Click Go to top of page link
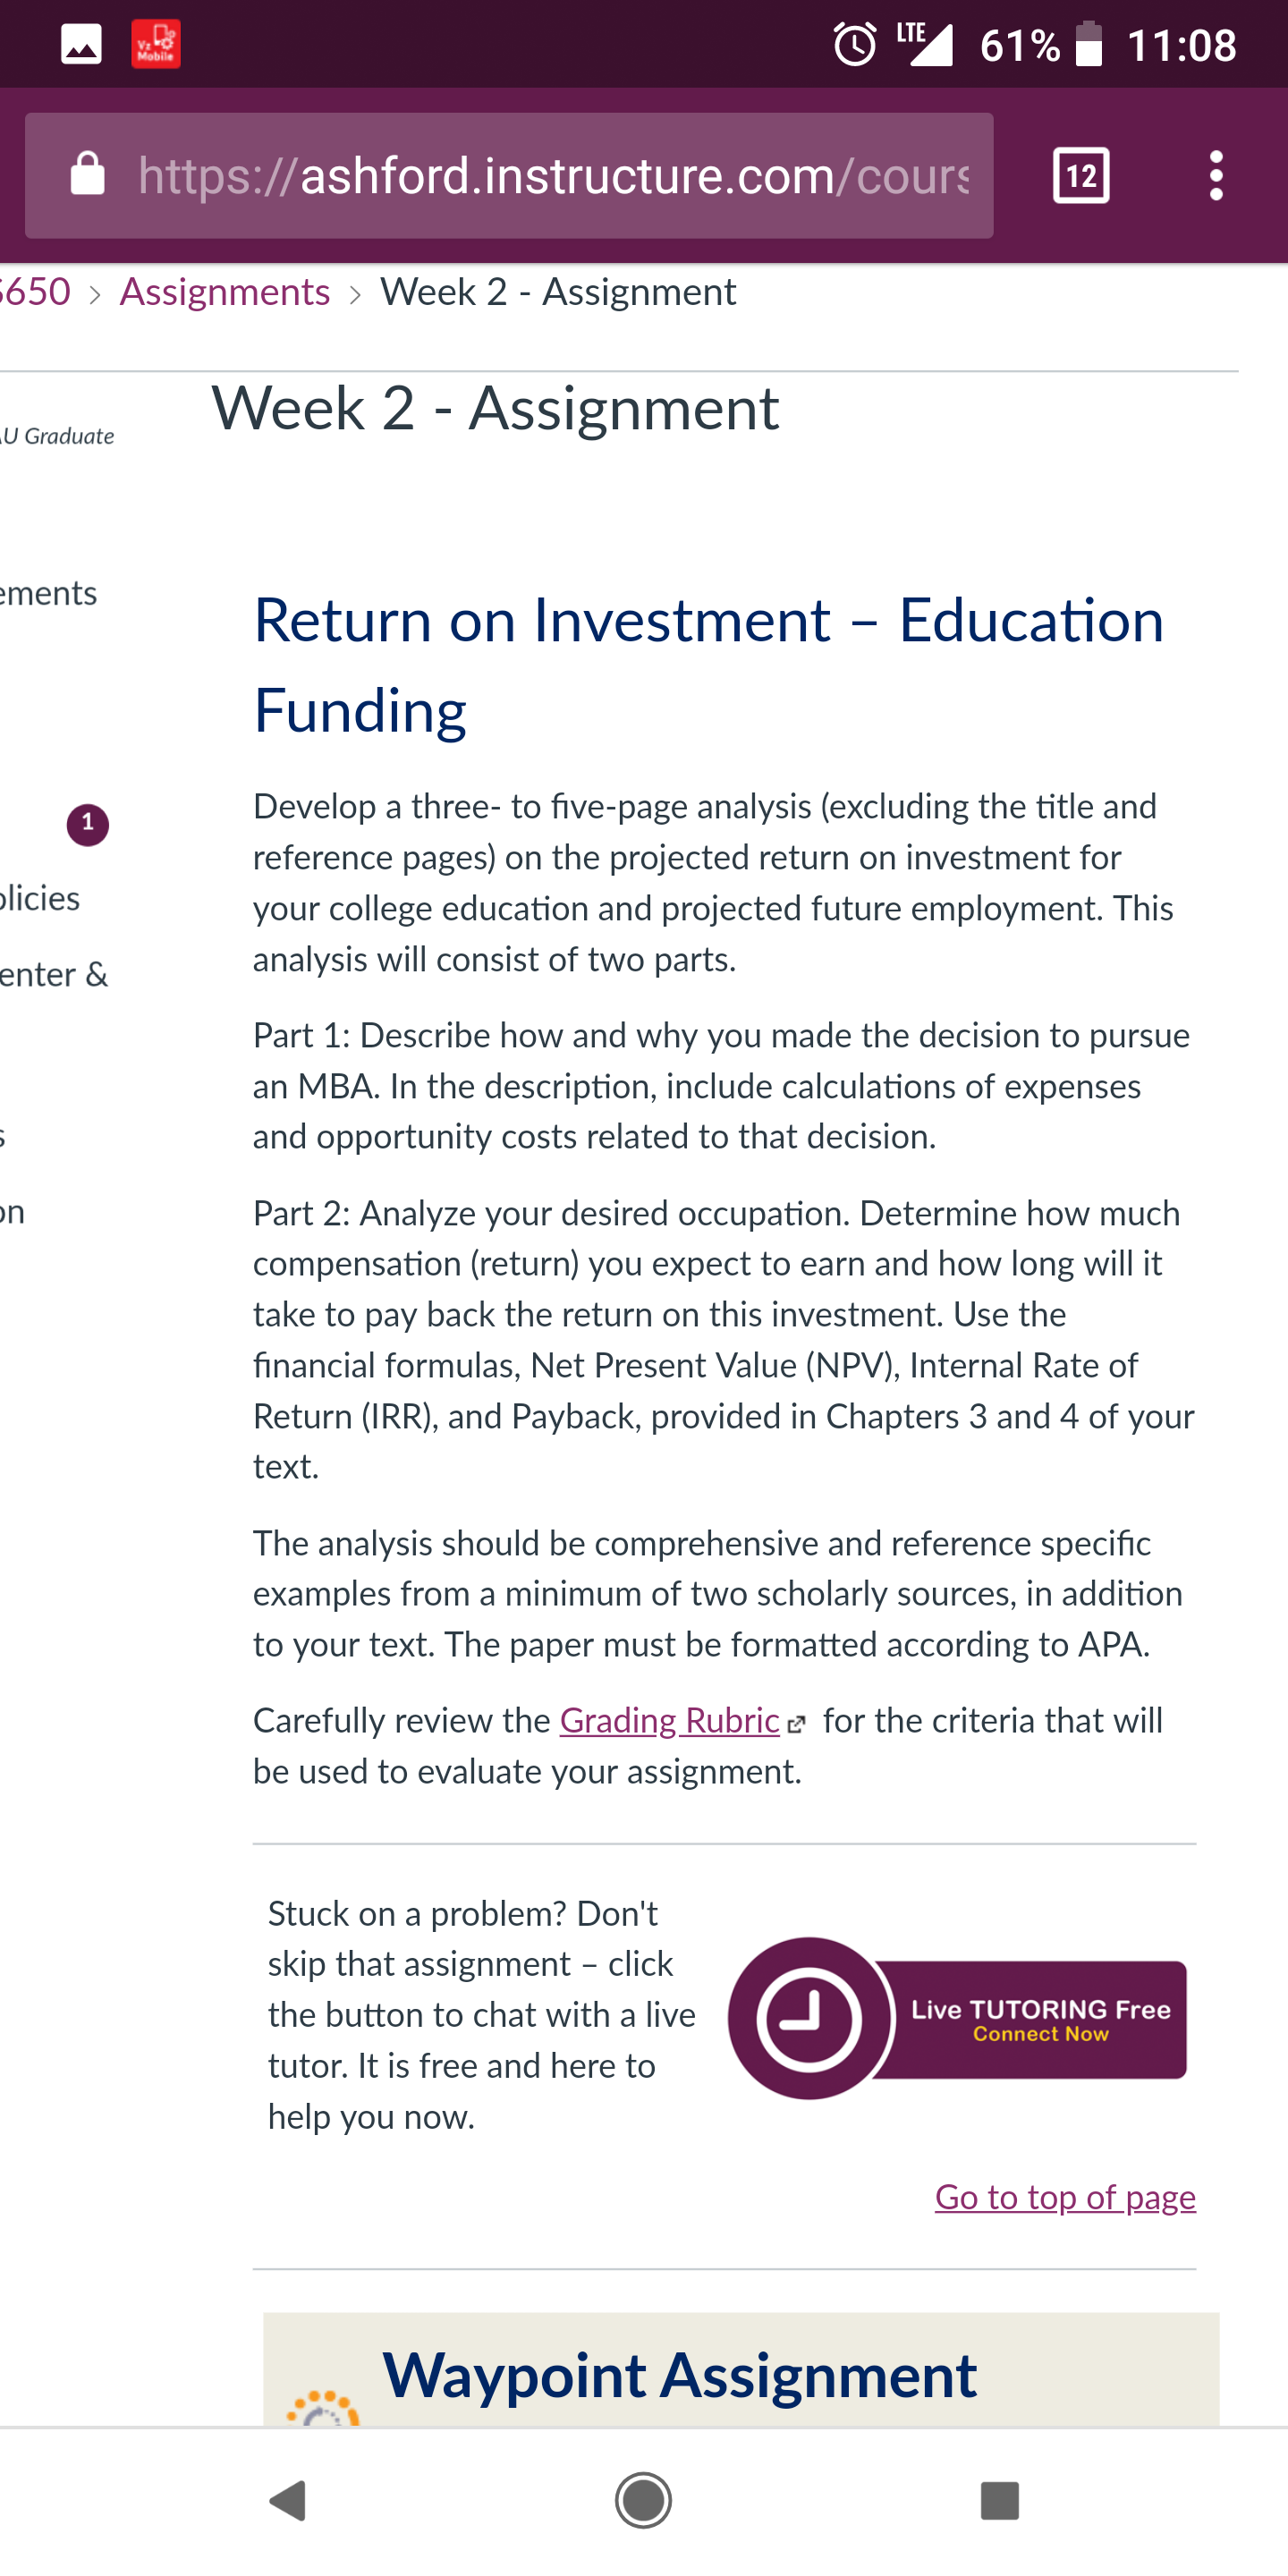This screenshot has height=2576, width=1288. pyautogui.click(x=1065, y=2197)
